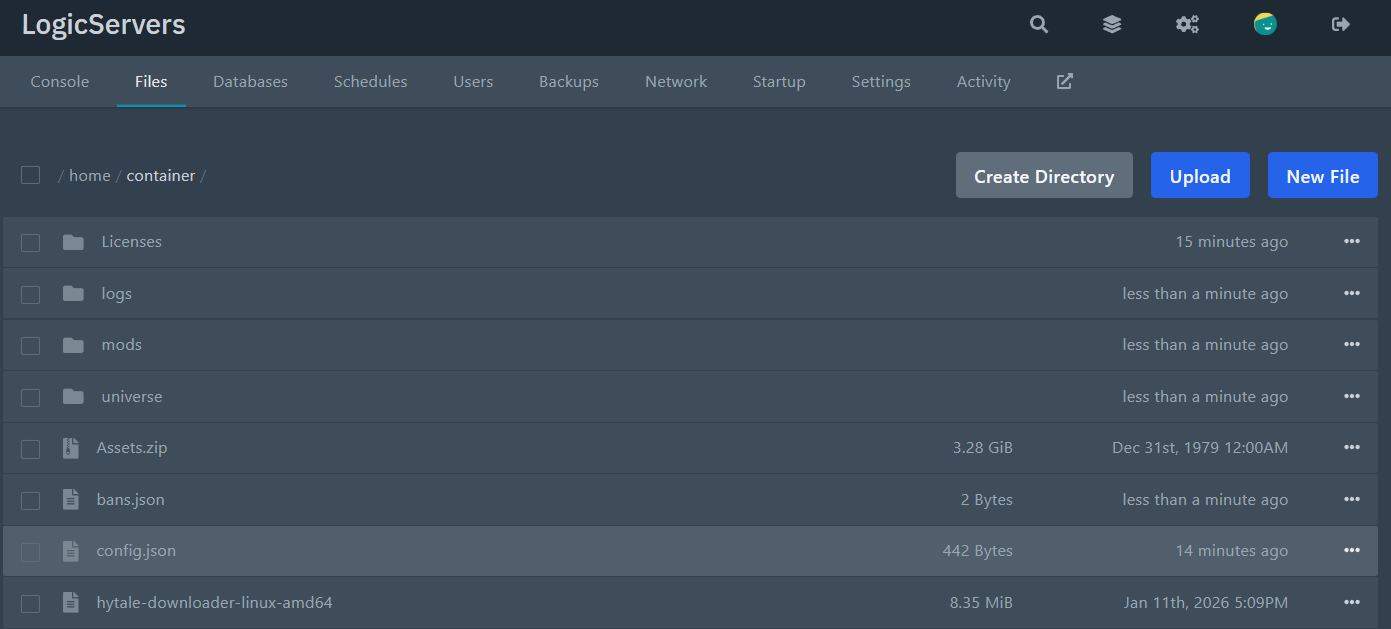Click the user avatar in the header
Viewport: 1391px width, 629px height.
click(x=1265, y=23)
